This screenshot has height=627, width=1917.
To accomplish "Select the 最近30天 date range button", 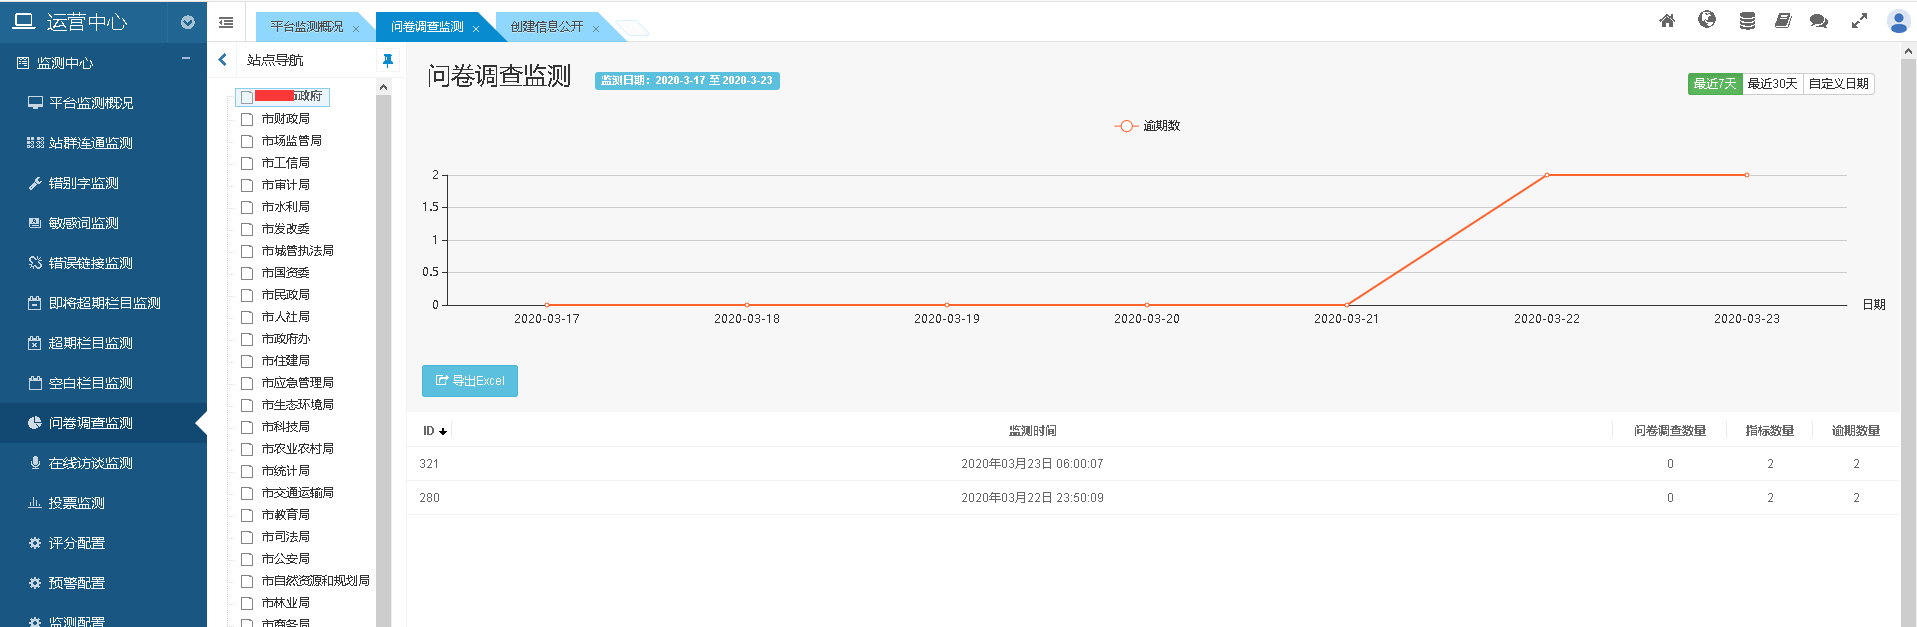I will [1772, 84].
